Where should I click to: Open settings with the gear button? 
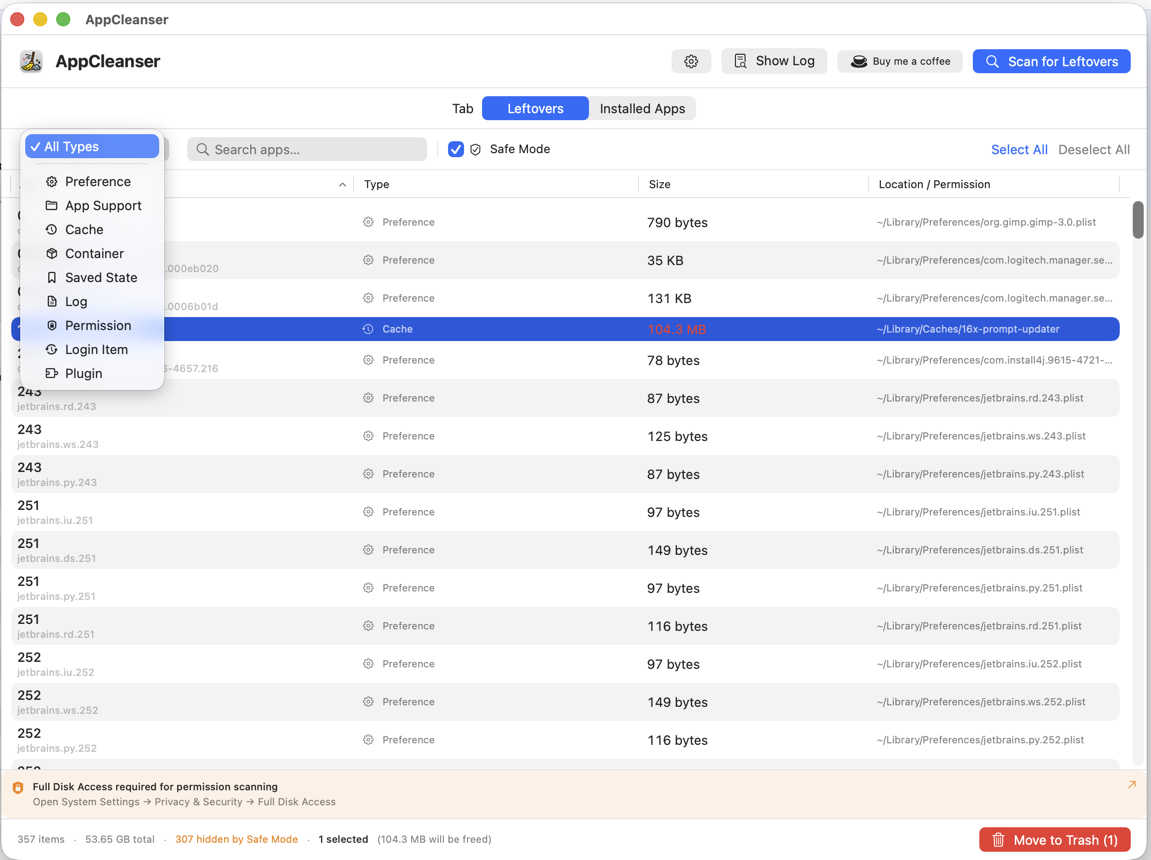pos(691,62)
